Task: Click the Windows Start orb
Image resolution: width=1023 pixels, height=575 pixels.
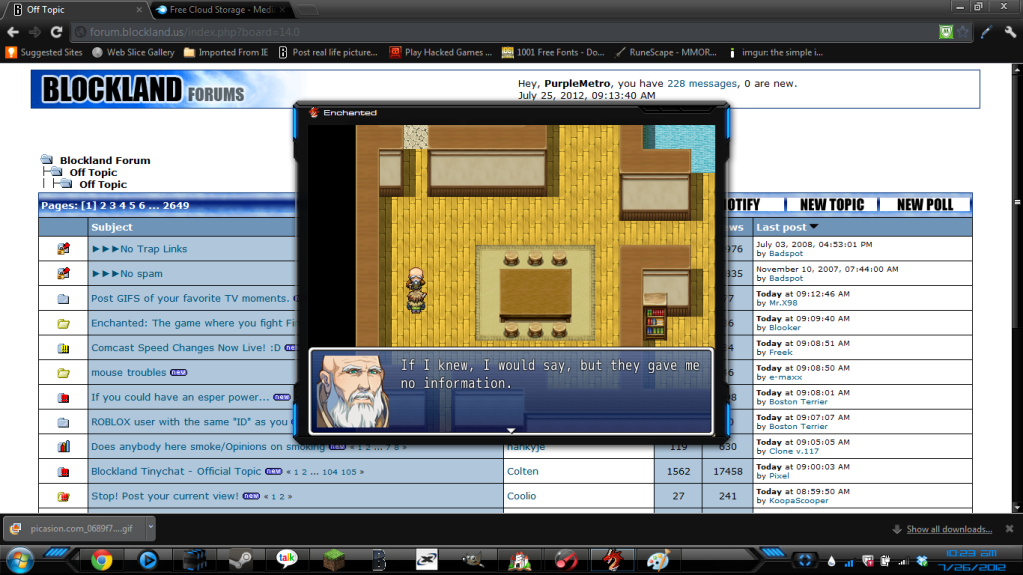Action: point(20,558)
